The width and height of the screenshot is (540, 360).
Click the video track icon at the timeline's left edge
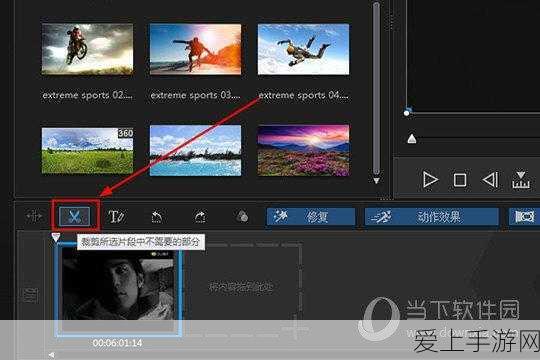click(31, 295)
